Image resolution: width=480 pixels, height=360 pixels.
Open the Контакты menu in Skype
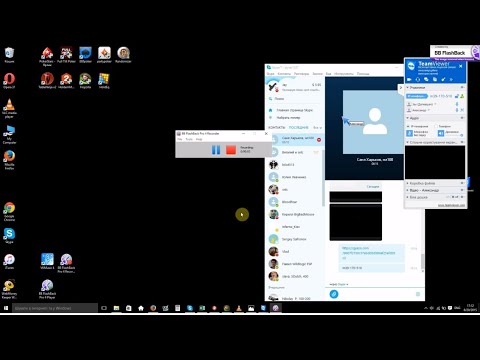click(284, 73)
